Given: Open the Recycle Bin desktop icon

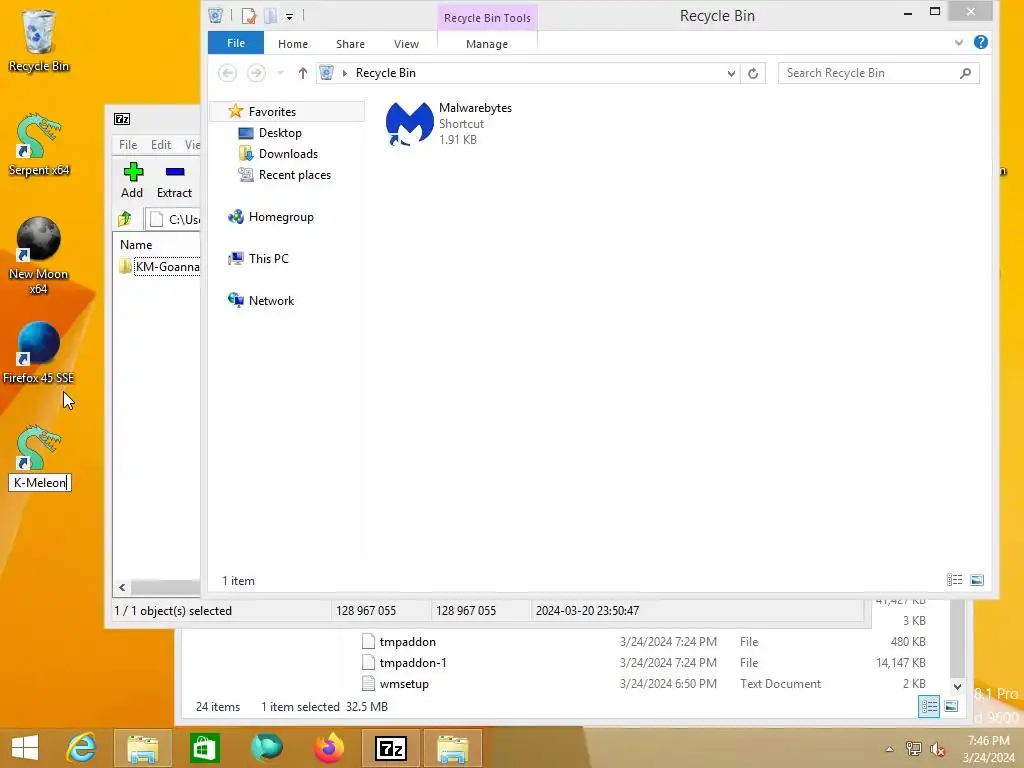Looking at the screenshot, I should pyautogui.click(x=39, y=40).
